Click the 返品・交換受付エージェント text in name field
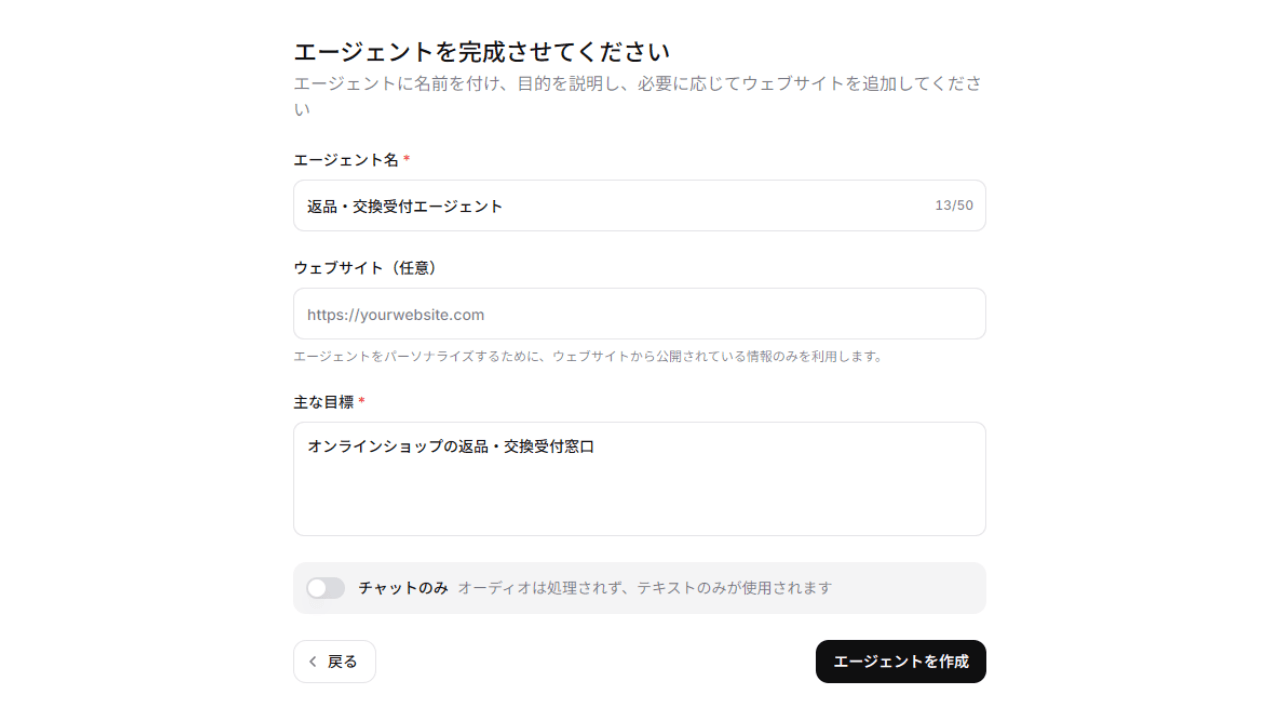1280x720 pixels. click(405, 207)
